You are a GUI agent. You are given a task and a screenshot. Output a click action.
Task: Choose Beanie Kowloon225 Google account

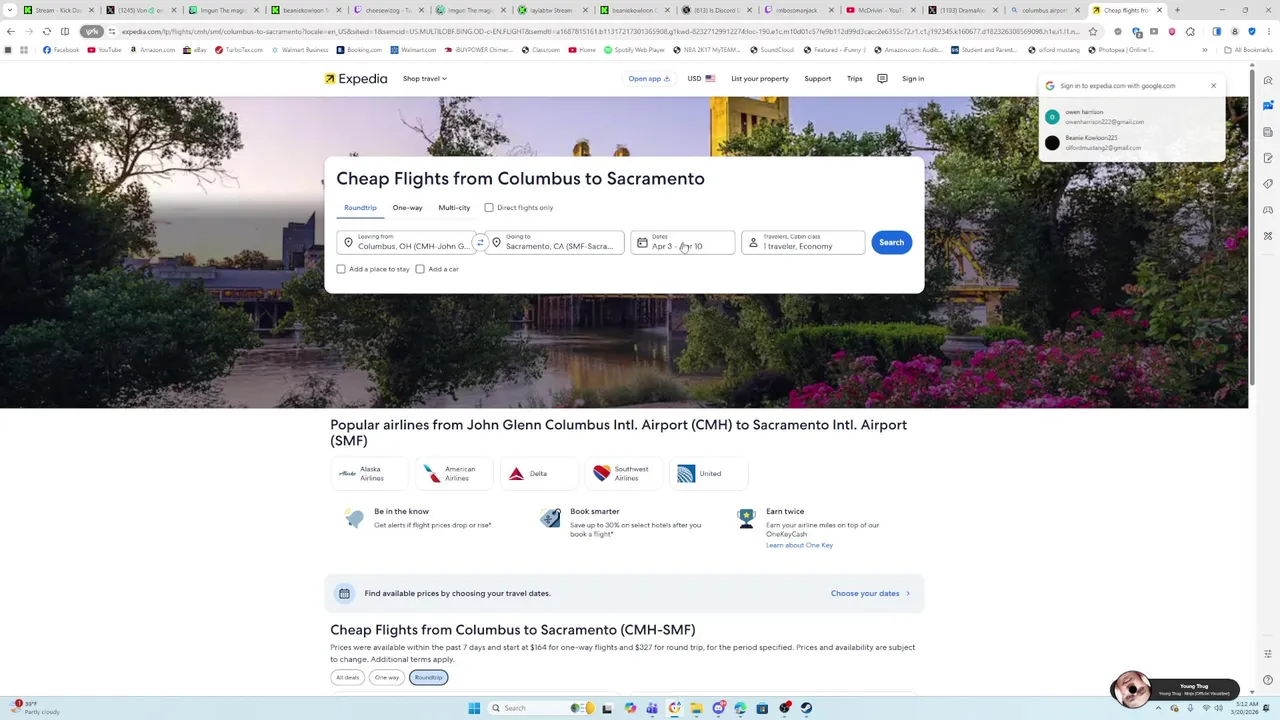(x=1130, y=143)
